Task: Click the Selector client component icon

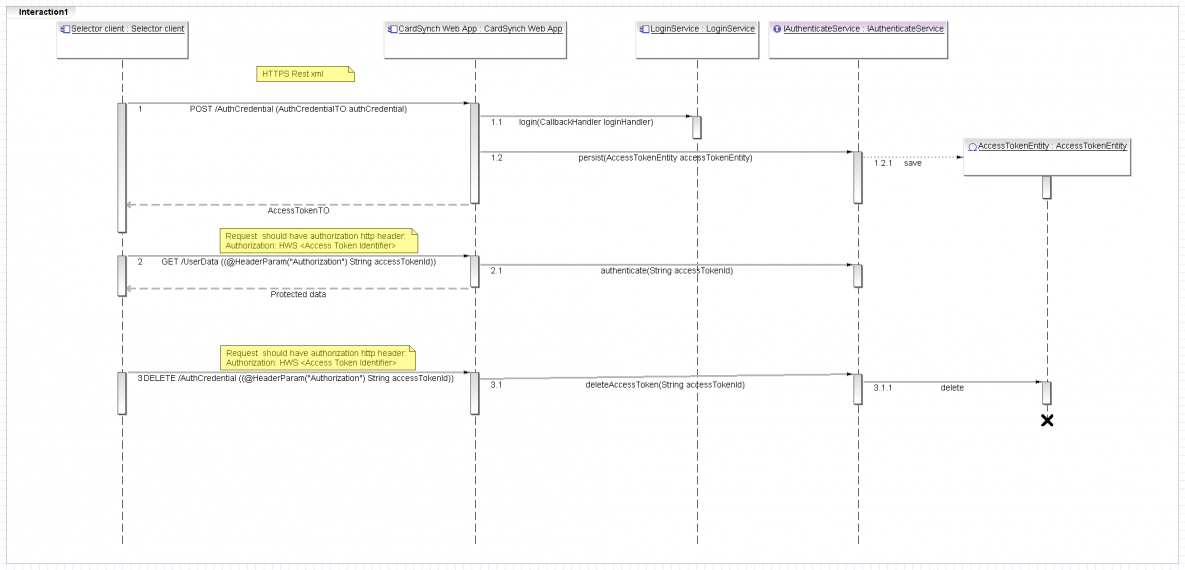Action: pos(66,29)
